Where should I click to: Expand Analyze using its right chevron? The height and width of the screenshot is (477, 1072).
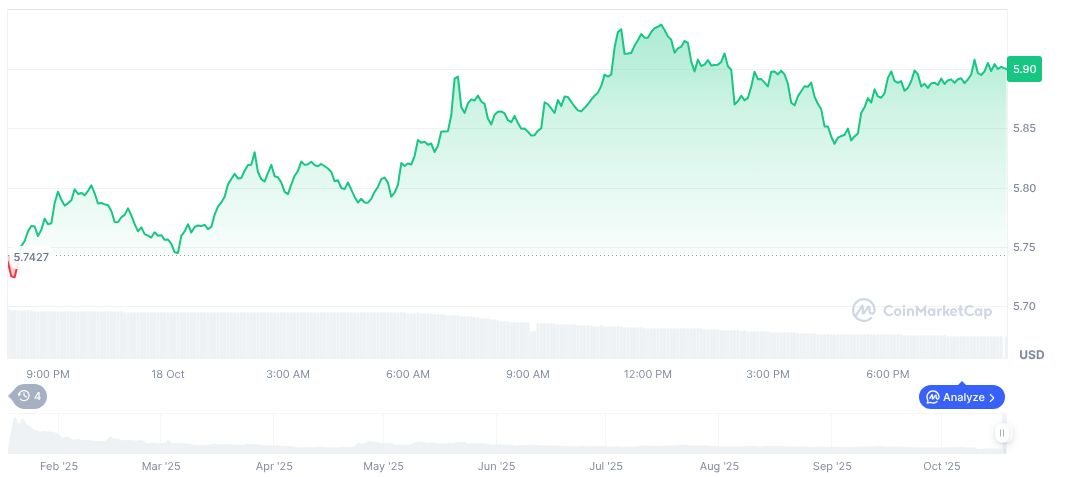click(992, 397)
